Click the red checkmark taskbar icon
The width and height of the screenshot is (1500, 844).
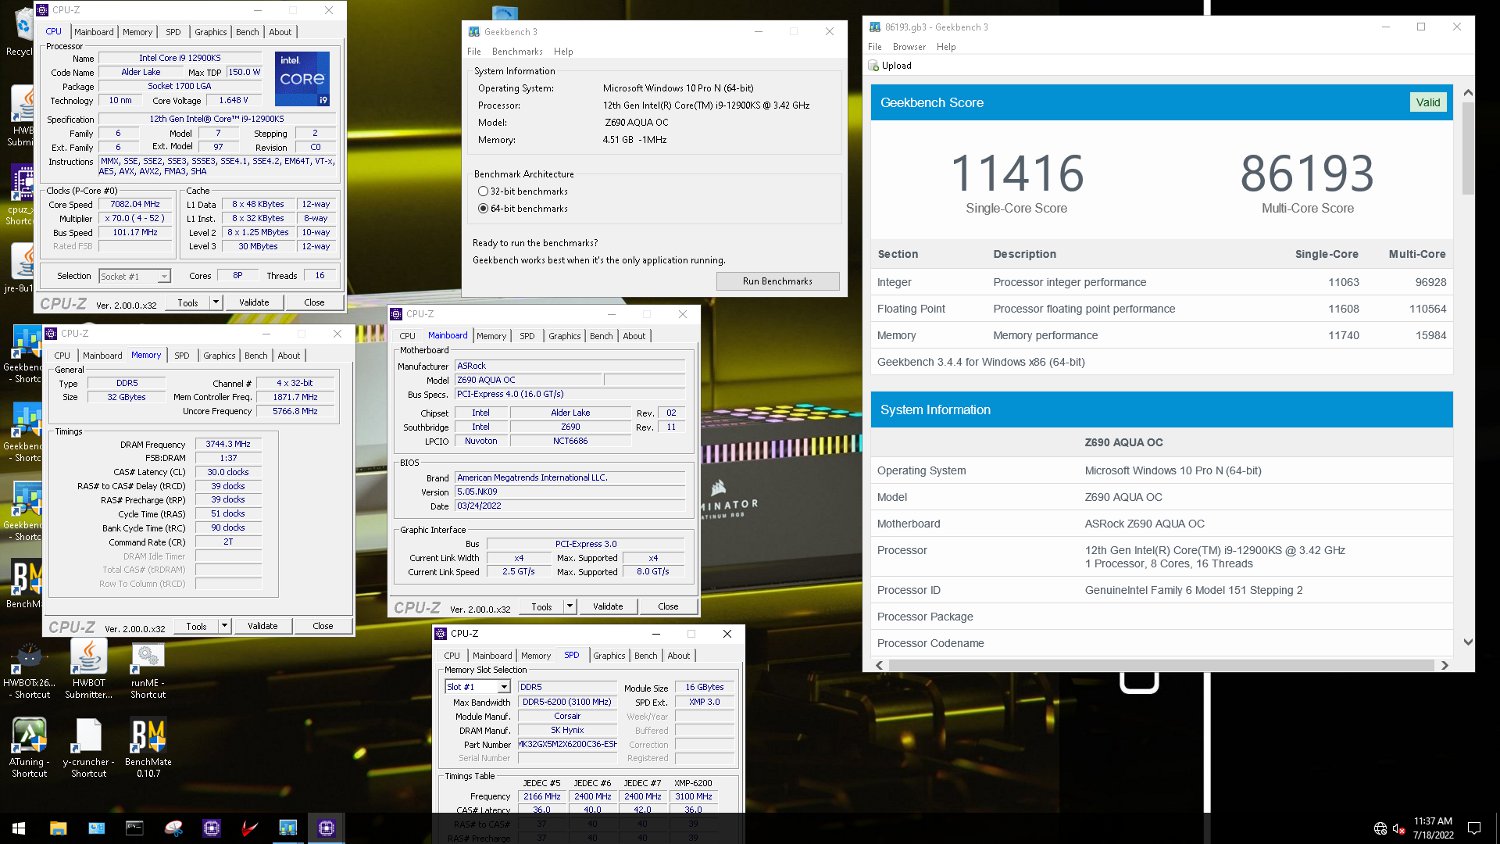[250, 828]
